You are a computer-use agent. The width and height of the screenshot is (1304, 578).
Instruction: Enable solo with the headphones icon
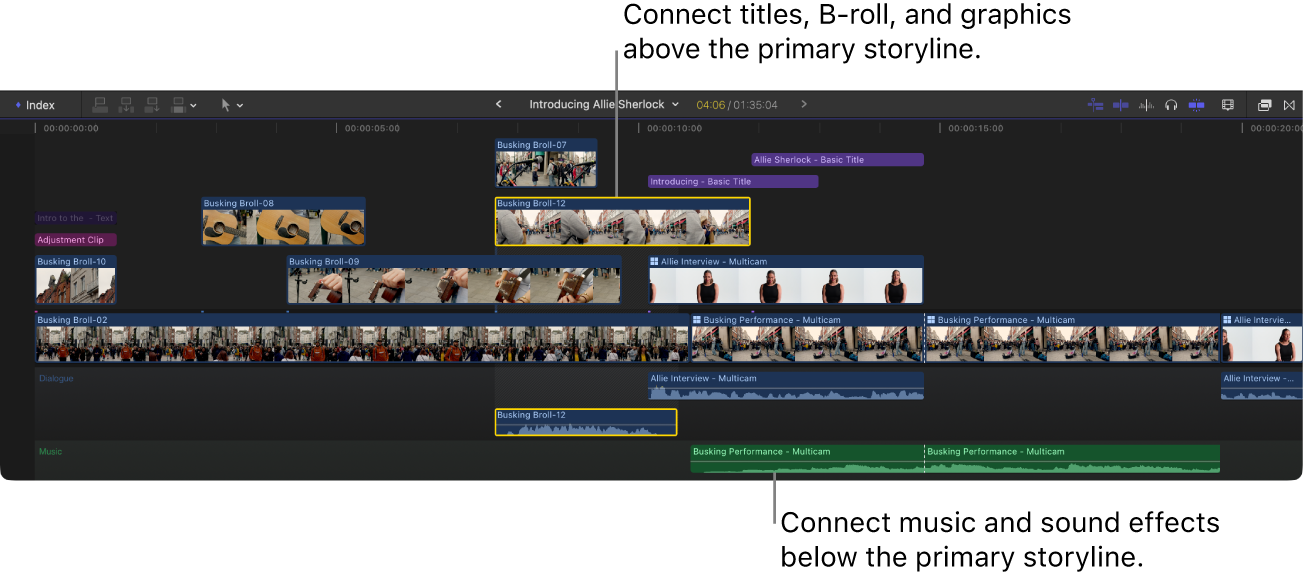pyautogui.click(x=1171, y=105)
